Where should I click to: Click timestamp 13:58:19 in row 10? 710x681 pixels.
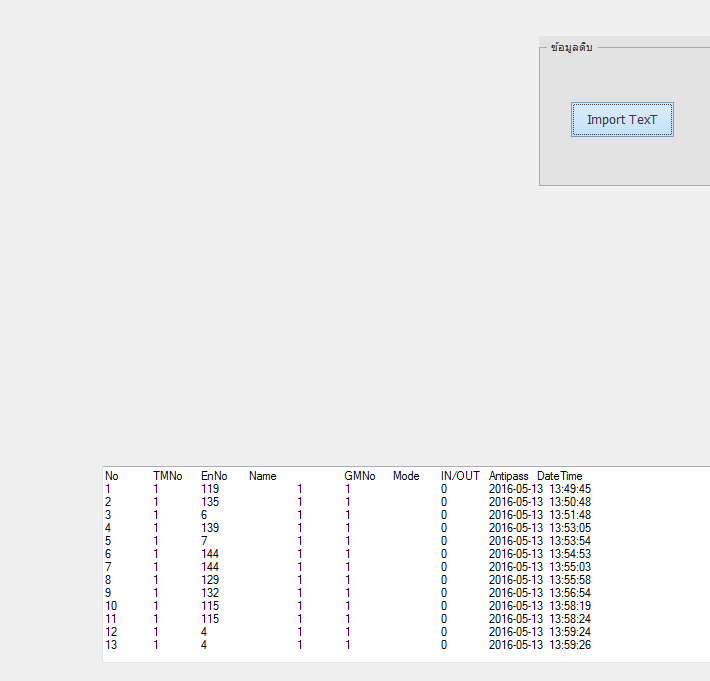pos(570,606)
